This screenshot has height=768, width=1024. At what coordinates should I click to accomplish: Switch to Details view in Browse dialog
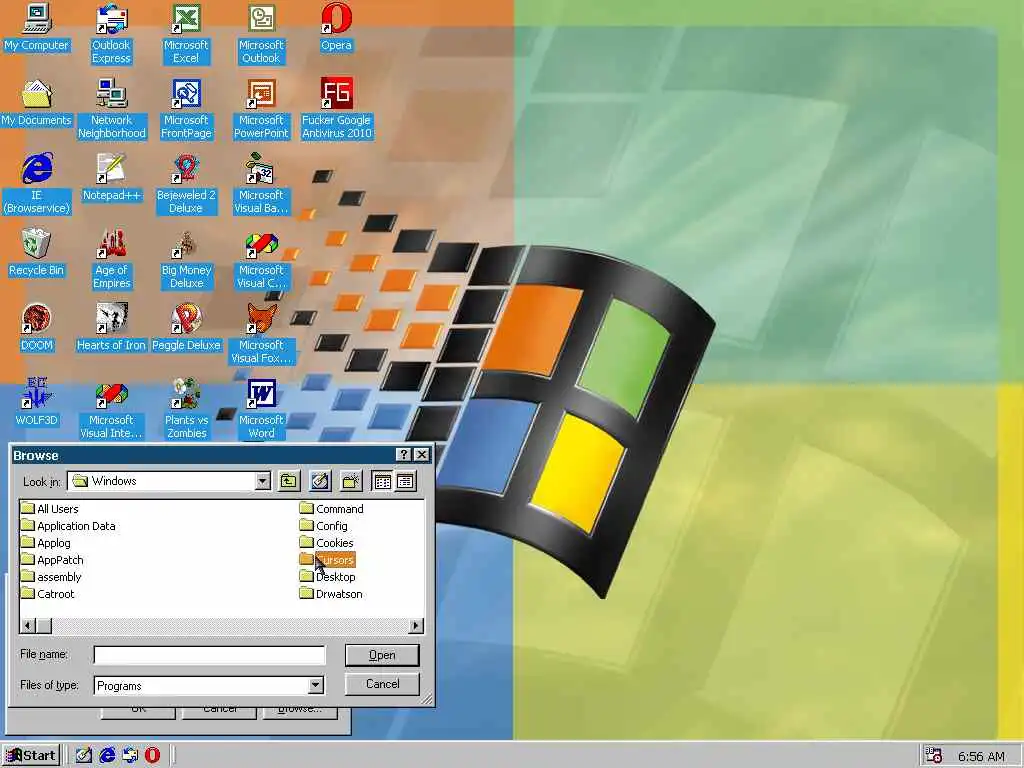pyautogui.click(x=406, y=481)
